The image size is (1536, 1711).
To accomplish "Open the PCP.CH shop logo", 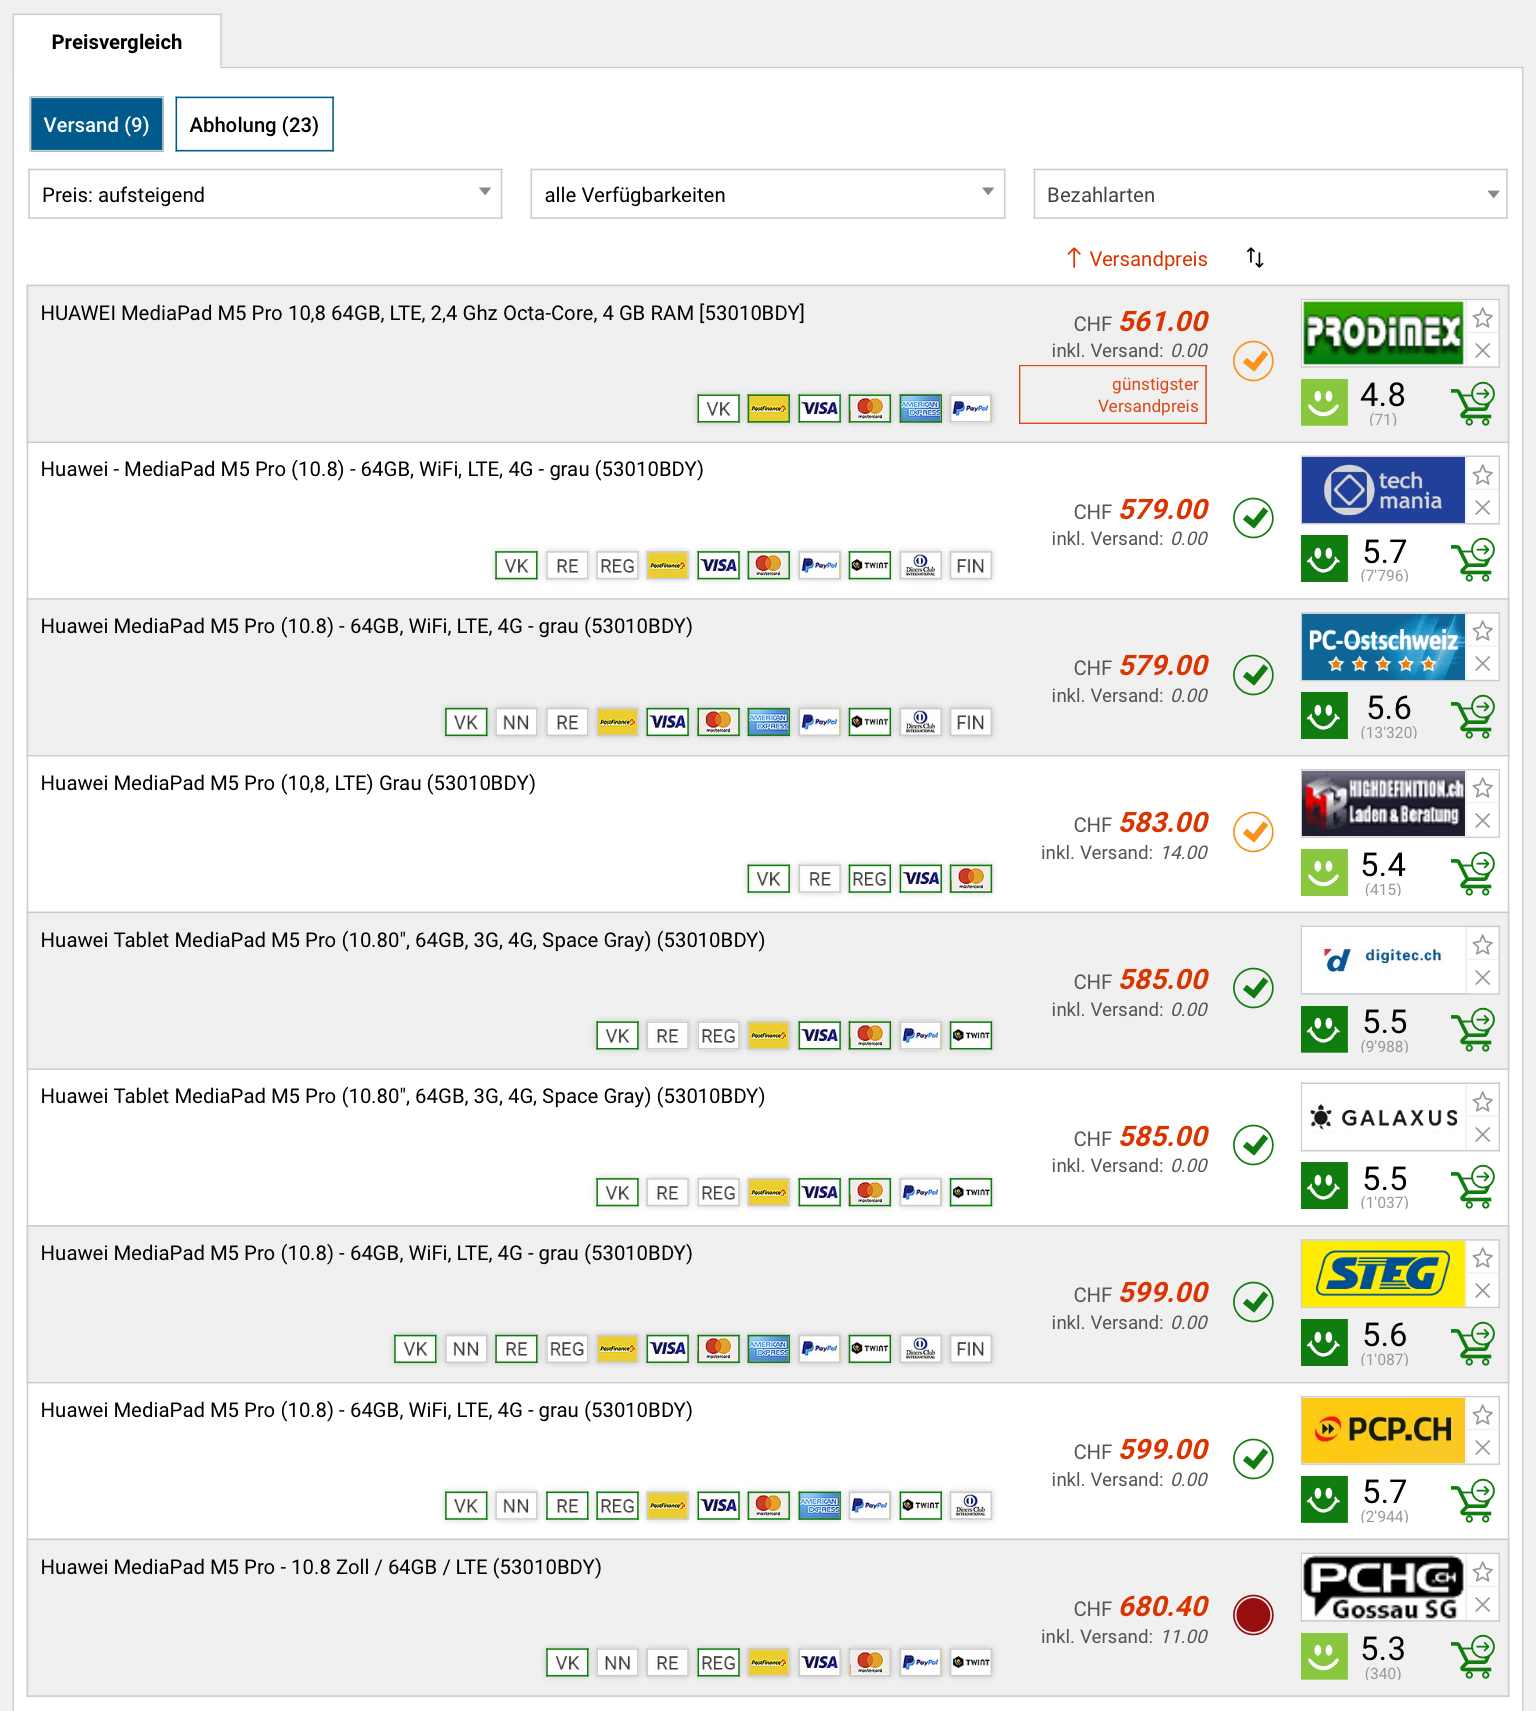I will pyautogui.click(x=1383, y=1430).
